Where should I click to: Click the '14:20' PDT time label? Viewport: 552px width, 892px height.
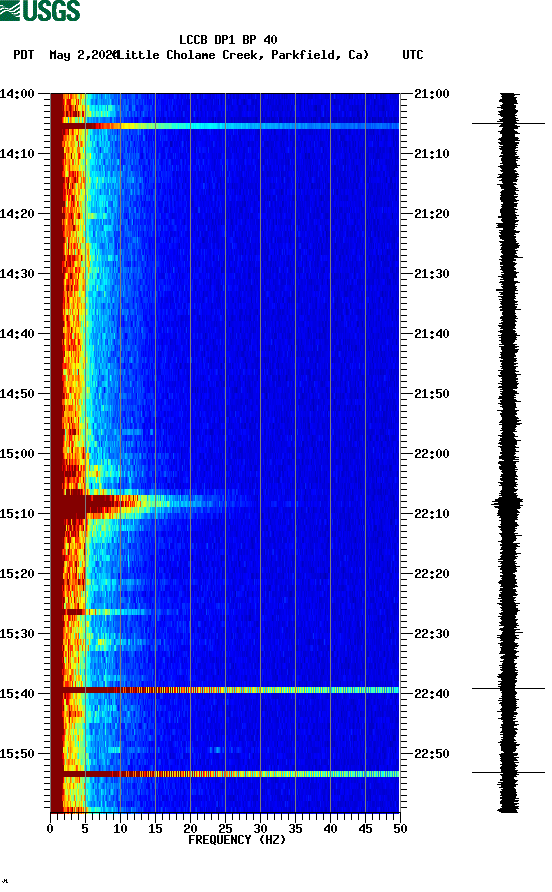click(17, 214)
